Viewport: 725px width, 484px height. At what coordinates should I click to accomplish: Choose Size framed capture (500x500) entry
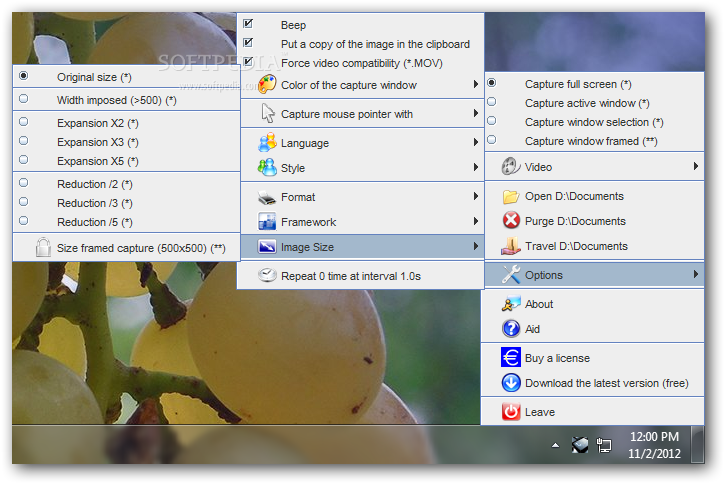click(x=126, y=248)
